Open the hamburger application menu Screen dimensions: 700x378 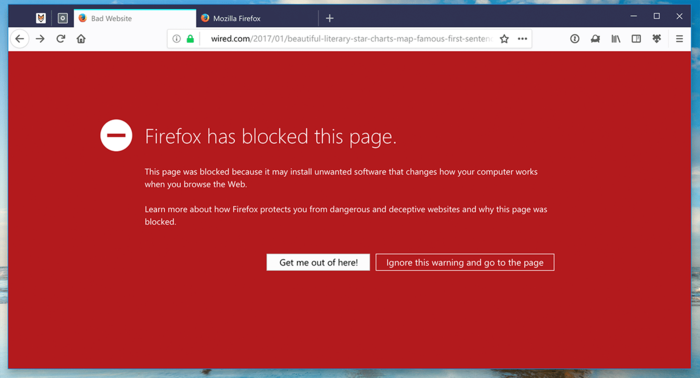pyautogui.click(x=679, y=39)
